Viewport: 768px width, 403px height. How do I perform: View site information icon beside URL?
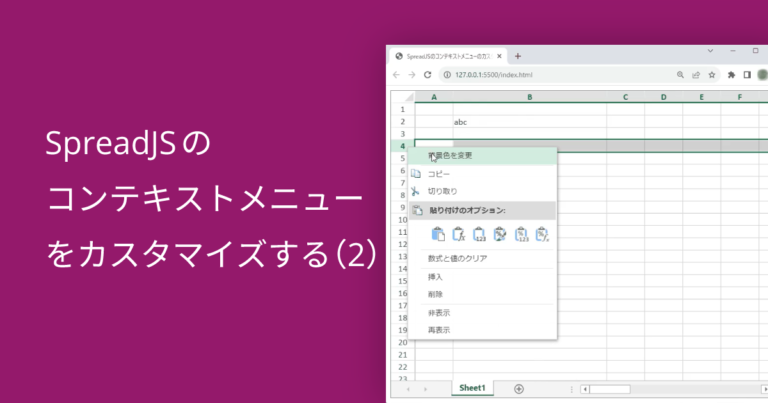tap(447, 75)
